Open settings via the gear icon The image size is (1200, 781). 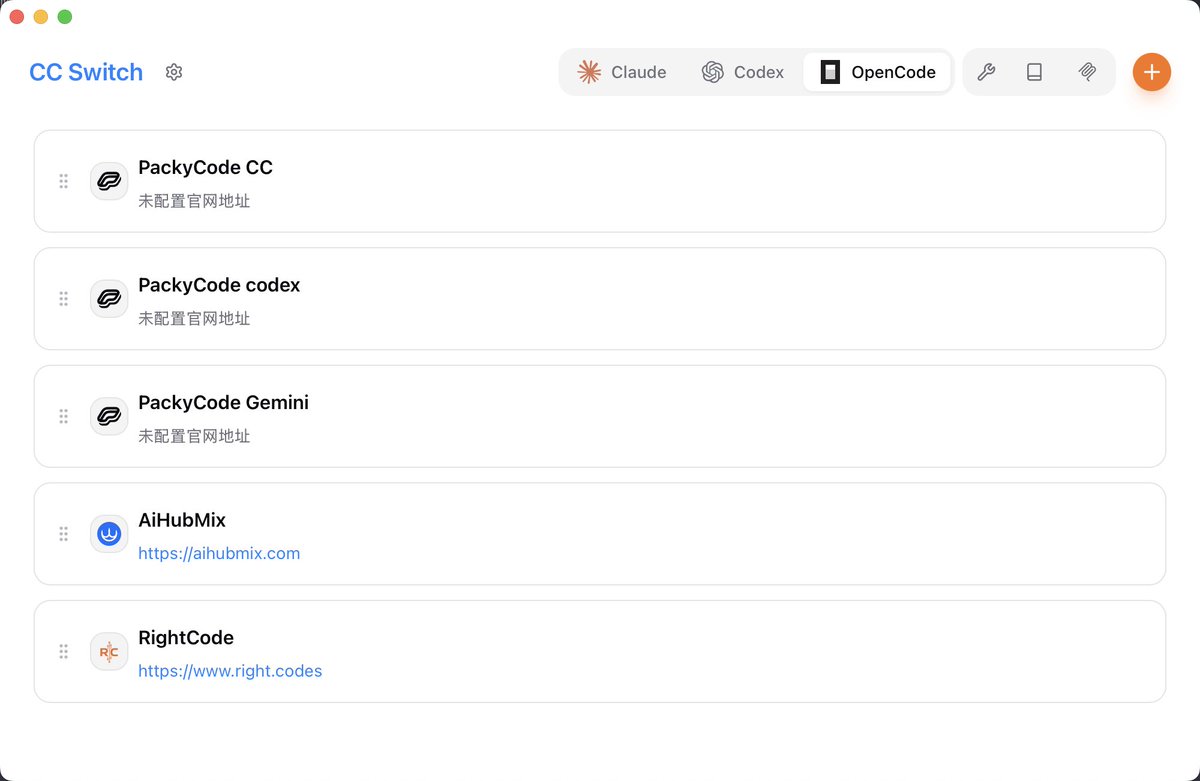click(174, 72)
